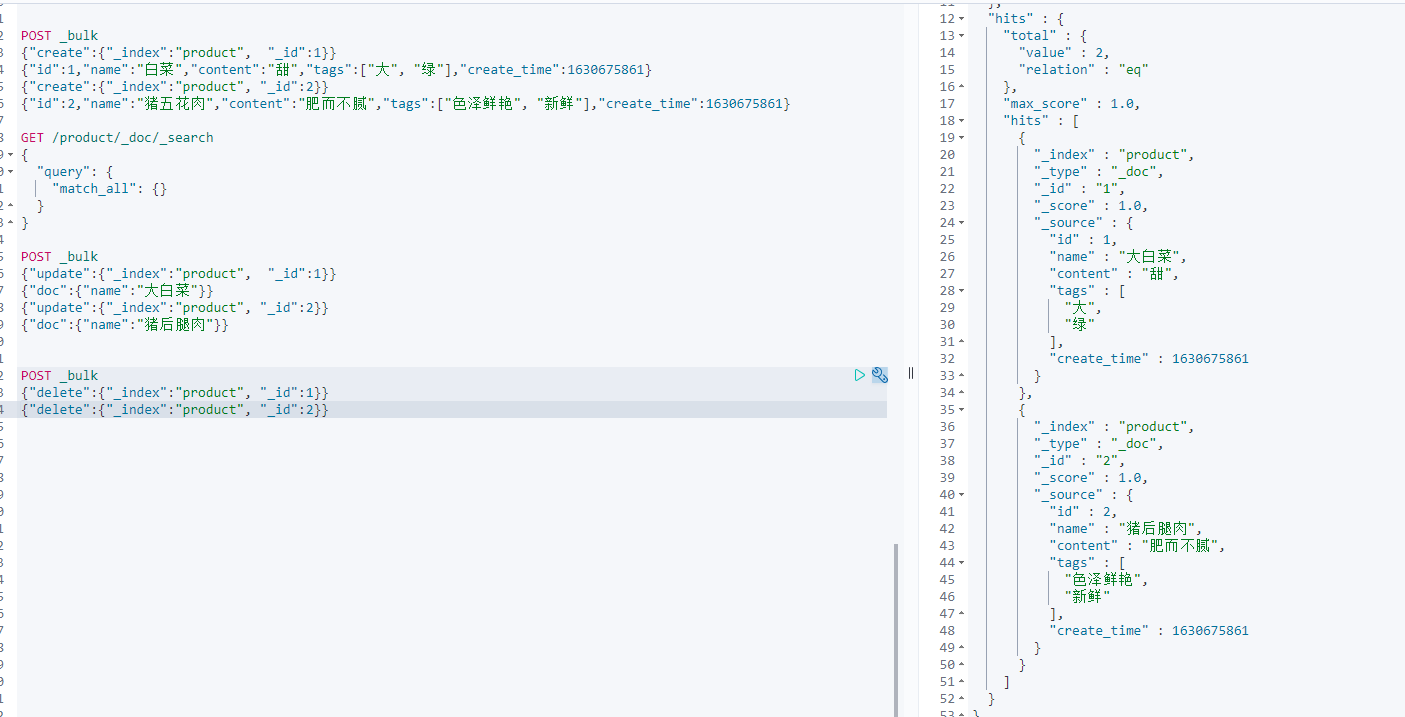
Task: Click "content" : "肥而不腻" in the output
Action: click(x=1137, y=545)
